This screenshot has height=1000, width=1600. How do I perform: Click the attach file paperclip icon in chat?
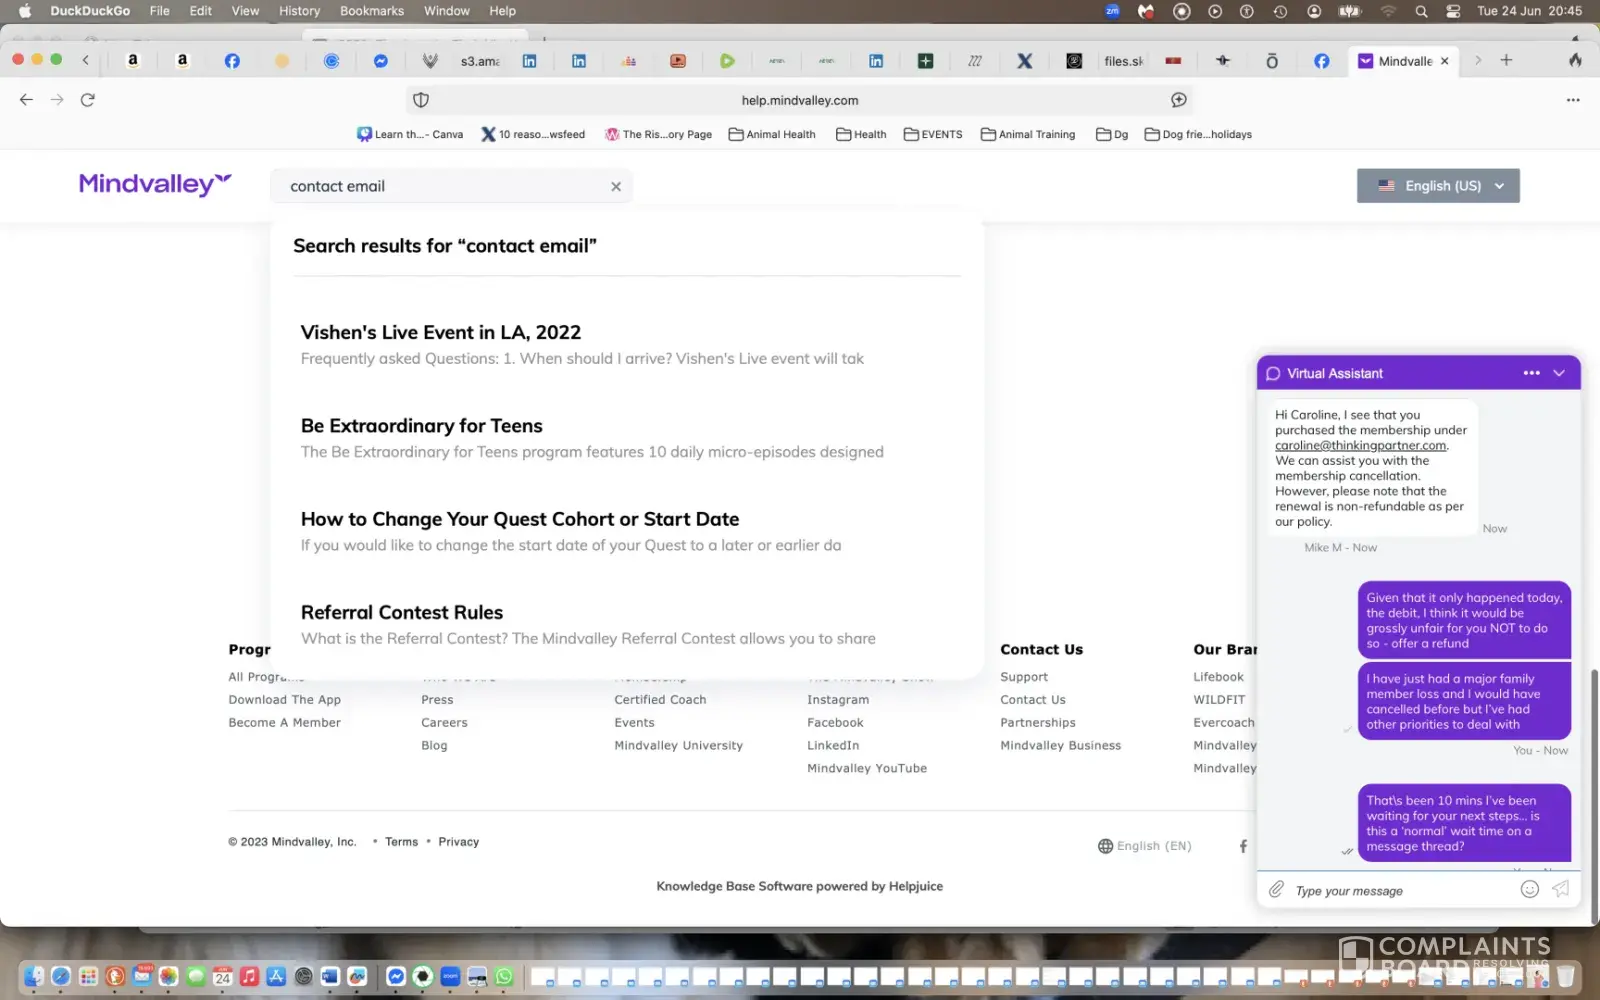1276,889
